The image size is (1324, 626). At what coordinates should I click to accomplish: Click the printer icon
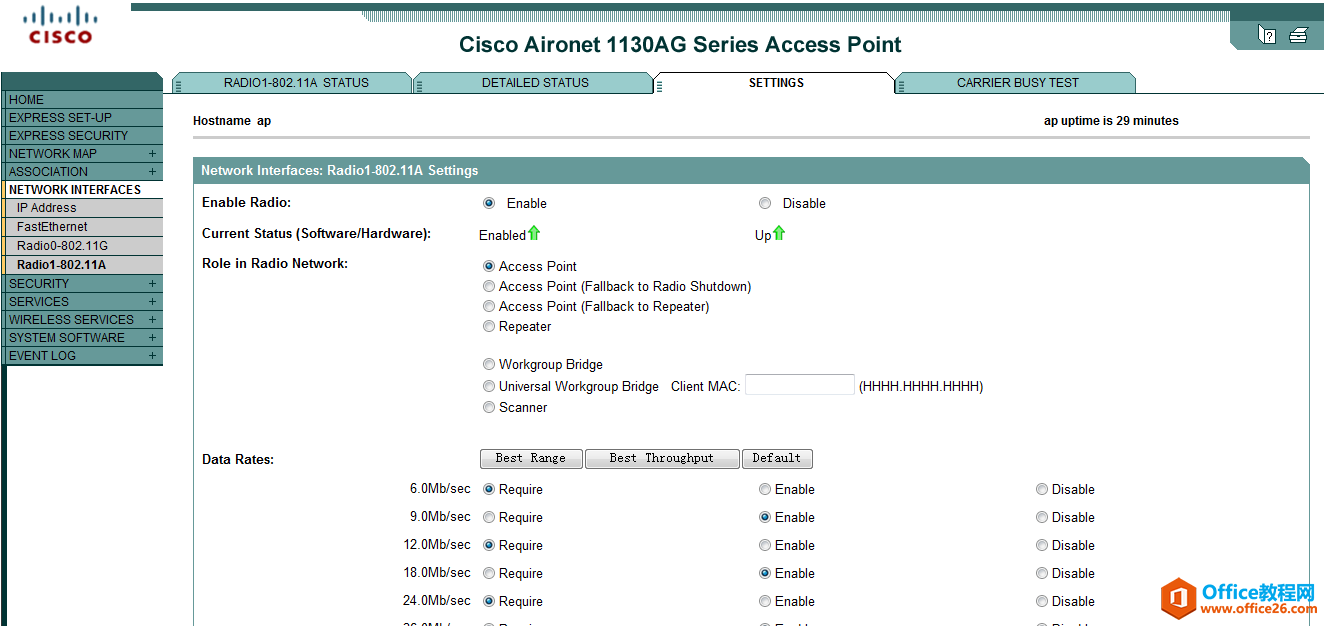1298,35
